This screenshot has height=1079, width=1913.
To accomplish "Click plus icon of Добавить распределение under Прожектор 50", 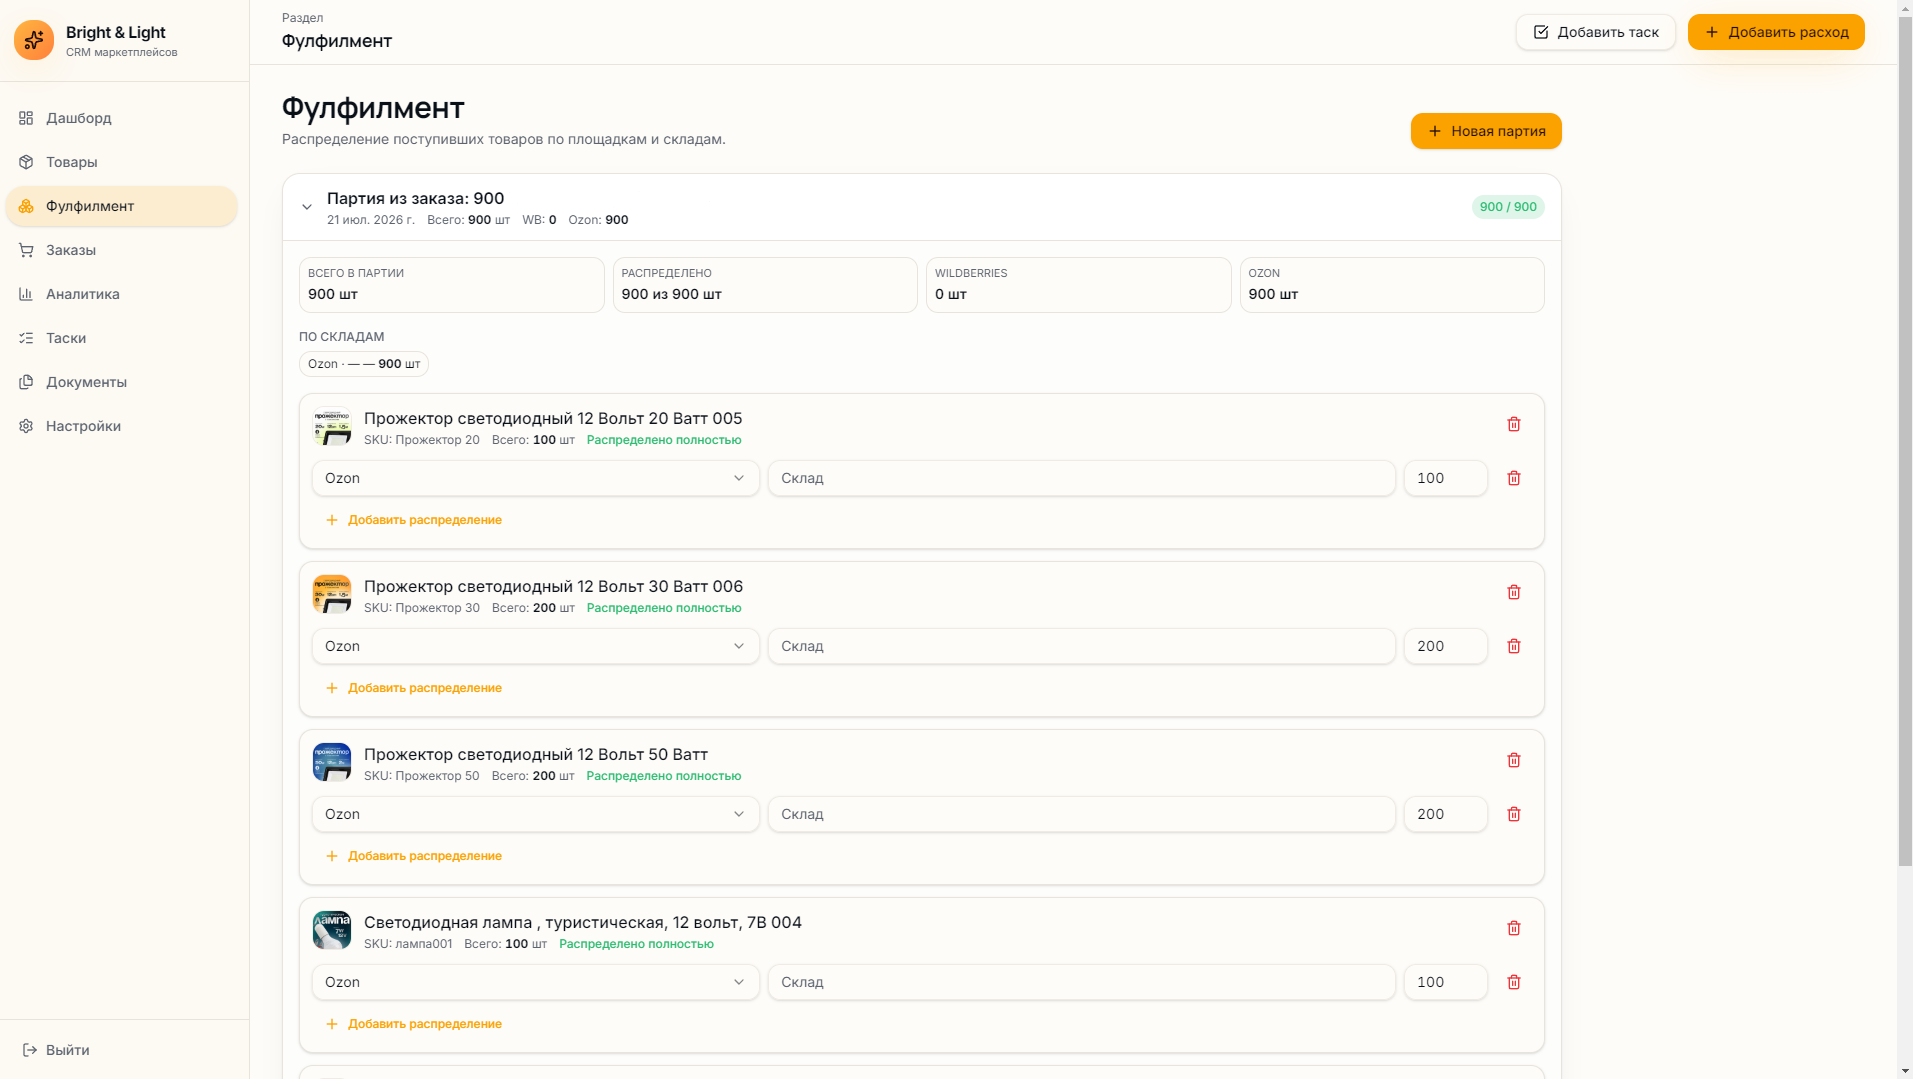I will [x=332, y=856].
